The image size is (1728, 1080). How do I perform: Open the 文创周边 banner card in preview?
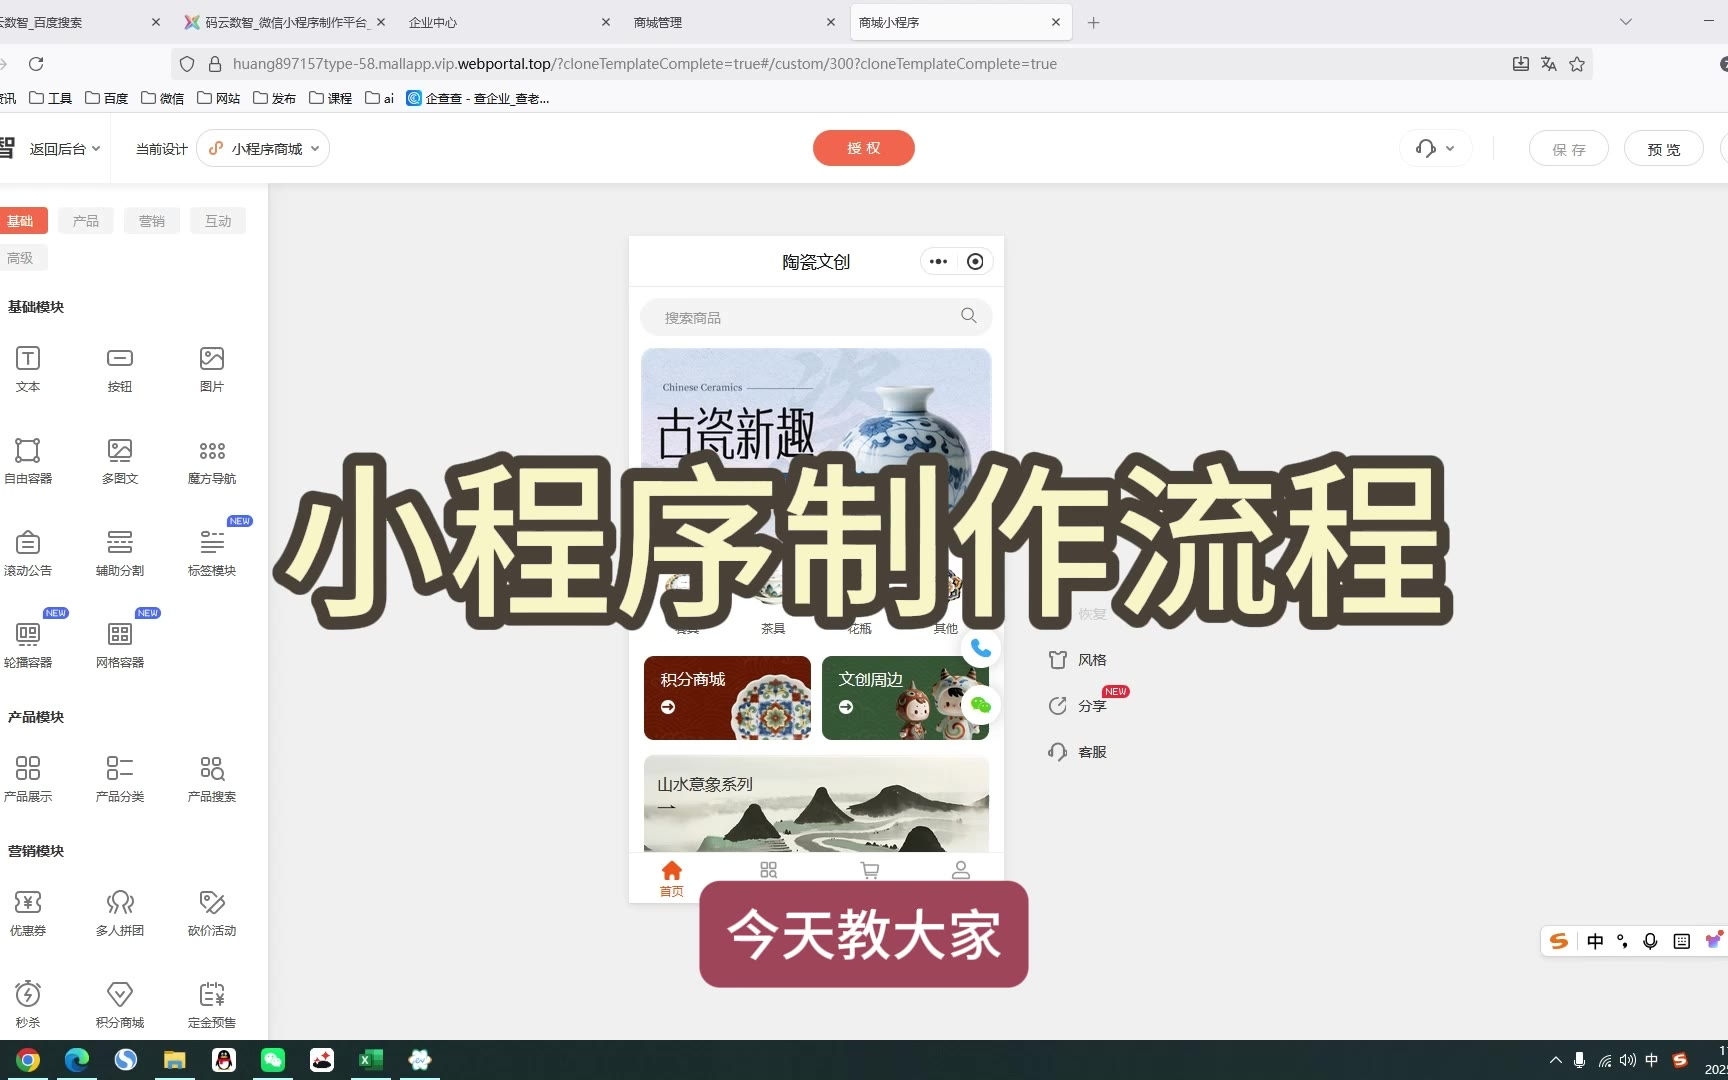pos(905,698)
